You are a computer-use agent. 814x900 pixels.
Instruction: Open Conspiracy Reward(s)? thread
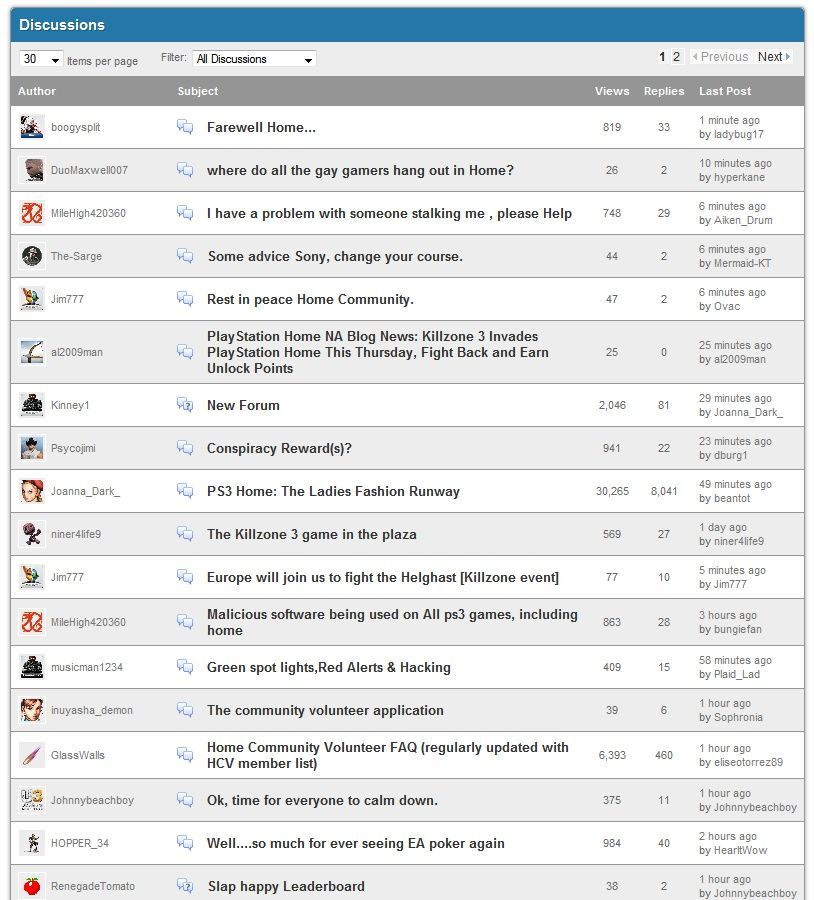[x=279, y=448]
